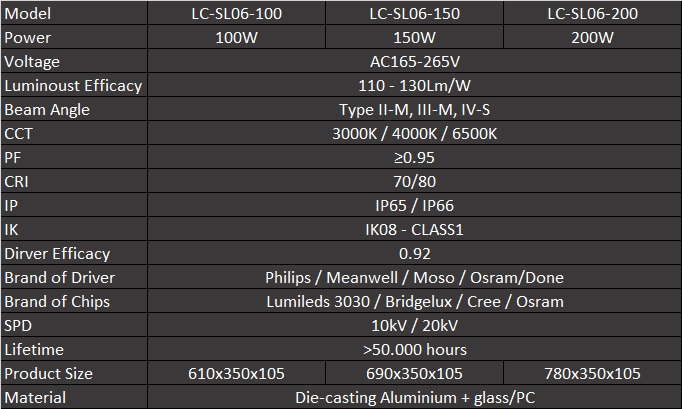Image resolution: width=682 pixels, height=409 pixels.
Task: Click the 200W power value
Action: [592, 38]
